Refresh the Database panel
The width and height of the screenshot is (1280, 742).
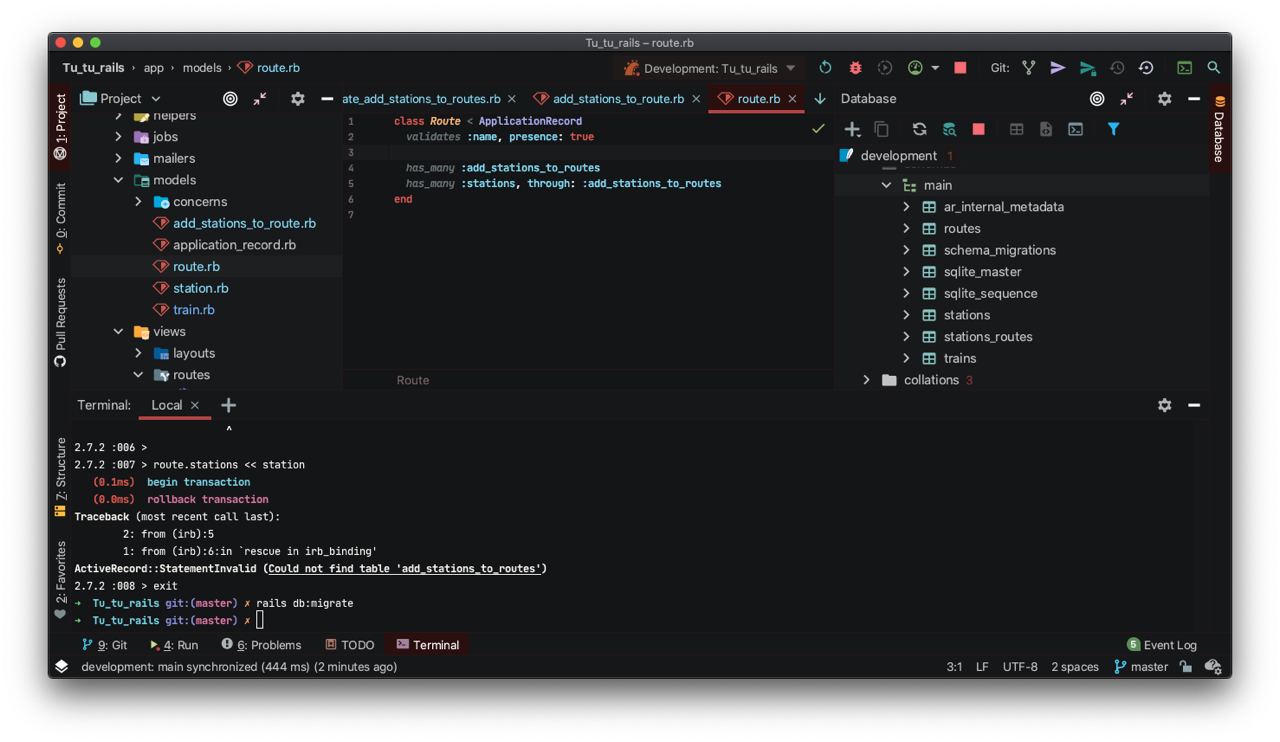919,129
